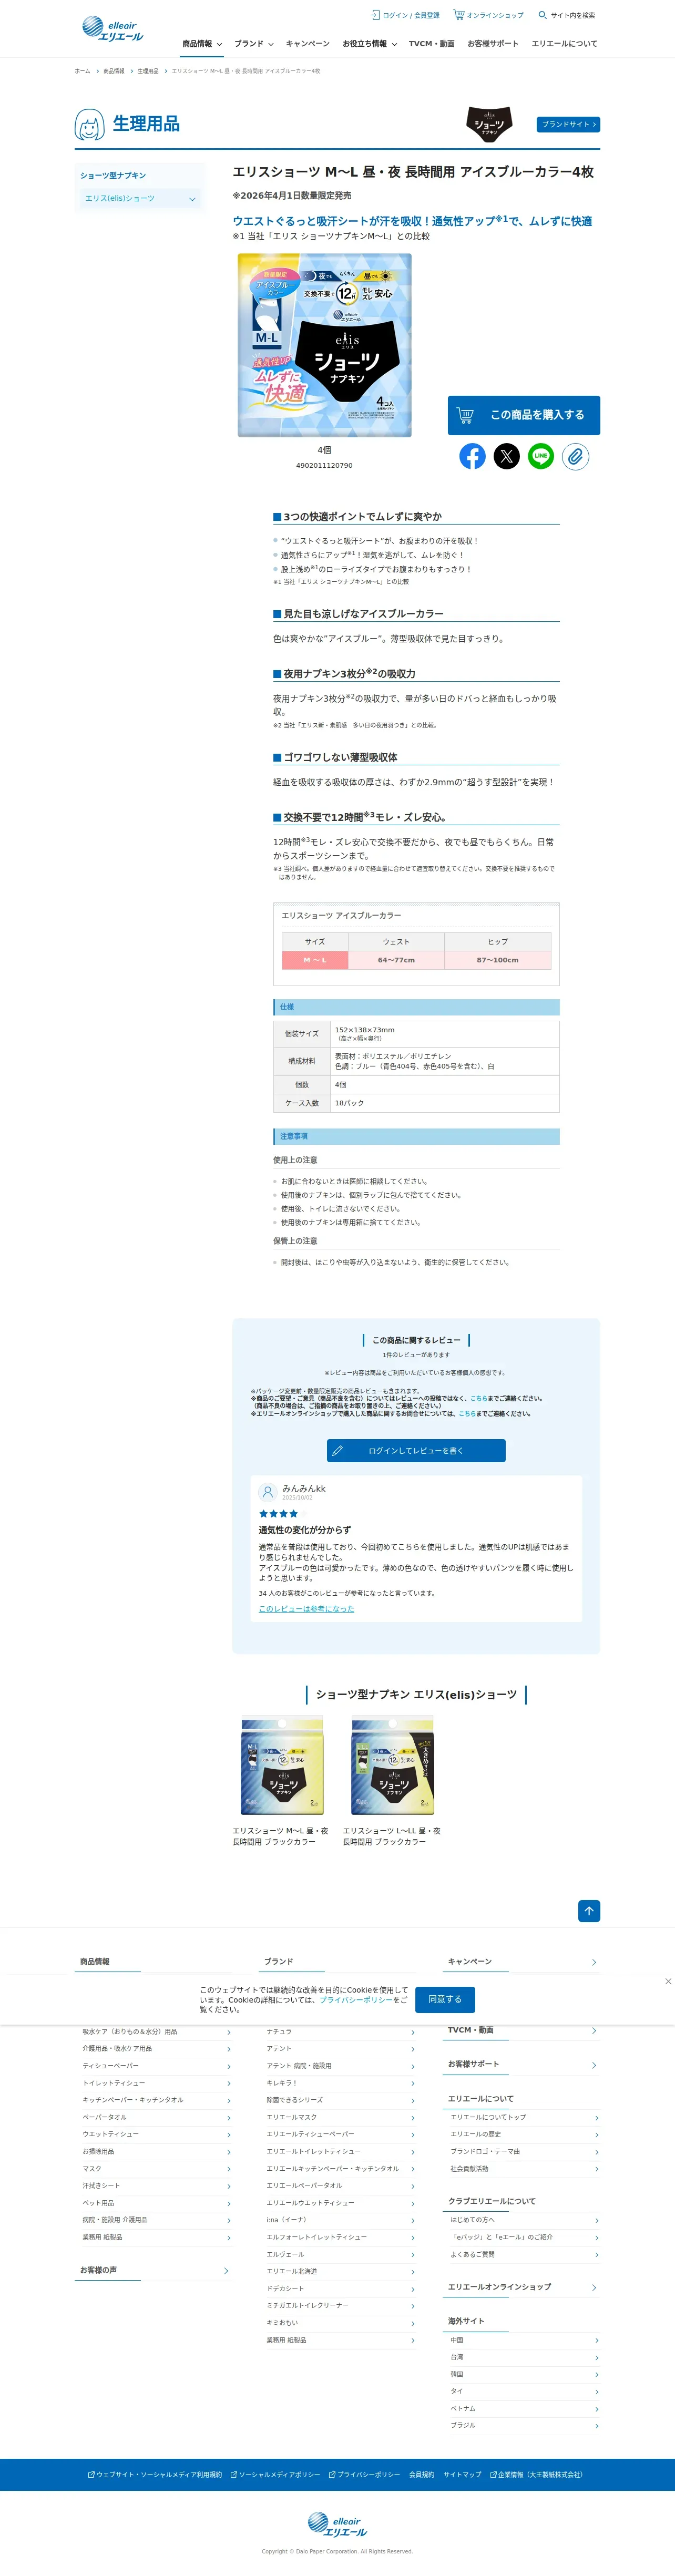
Task: Open footer link ペット用品
Action: pyautogui.click(x=98, y=2203)
